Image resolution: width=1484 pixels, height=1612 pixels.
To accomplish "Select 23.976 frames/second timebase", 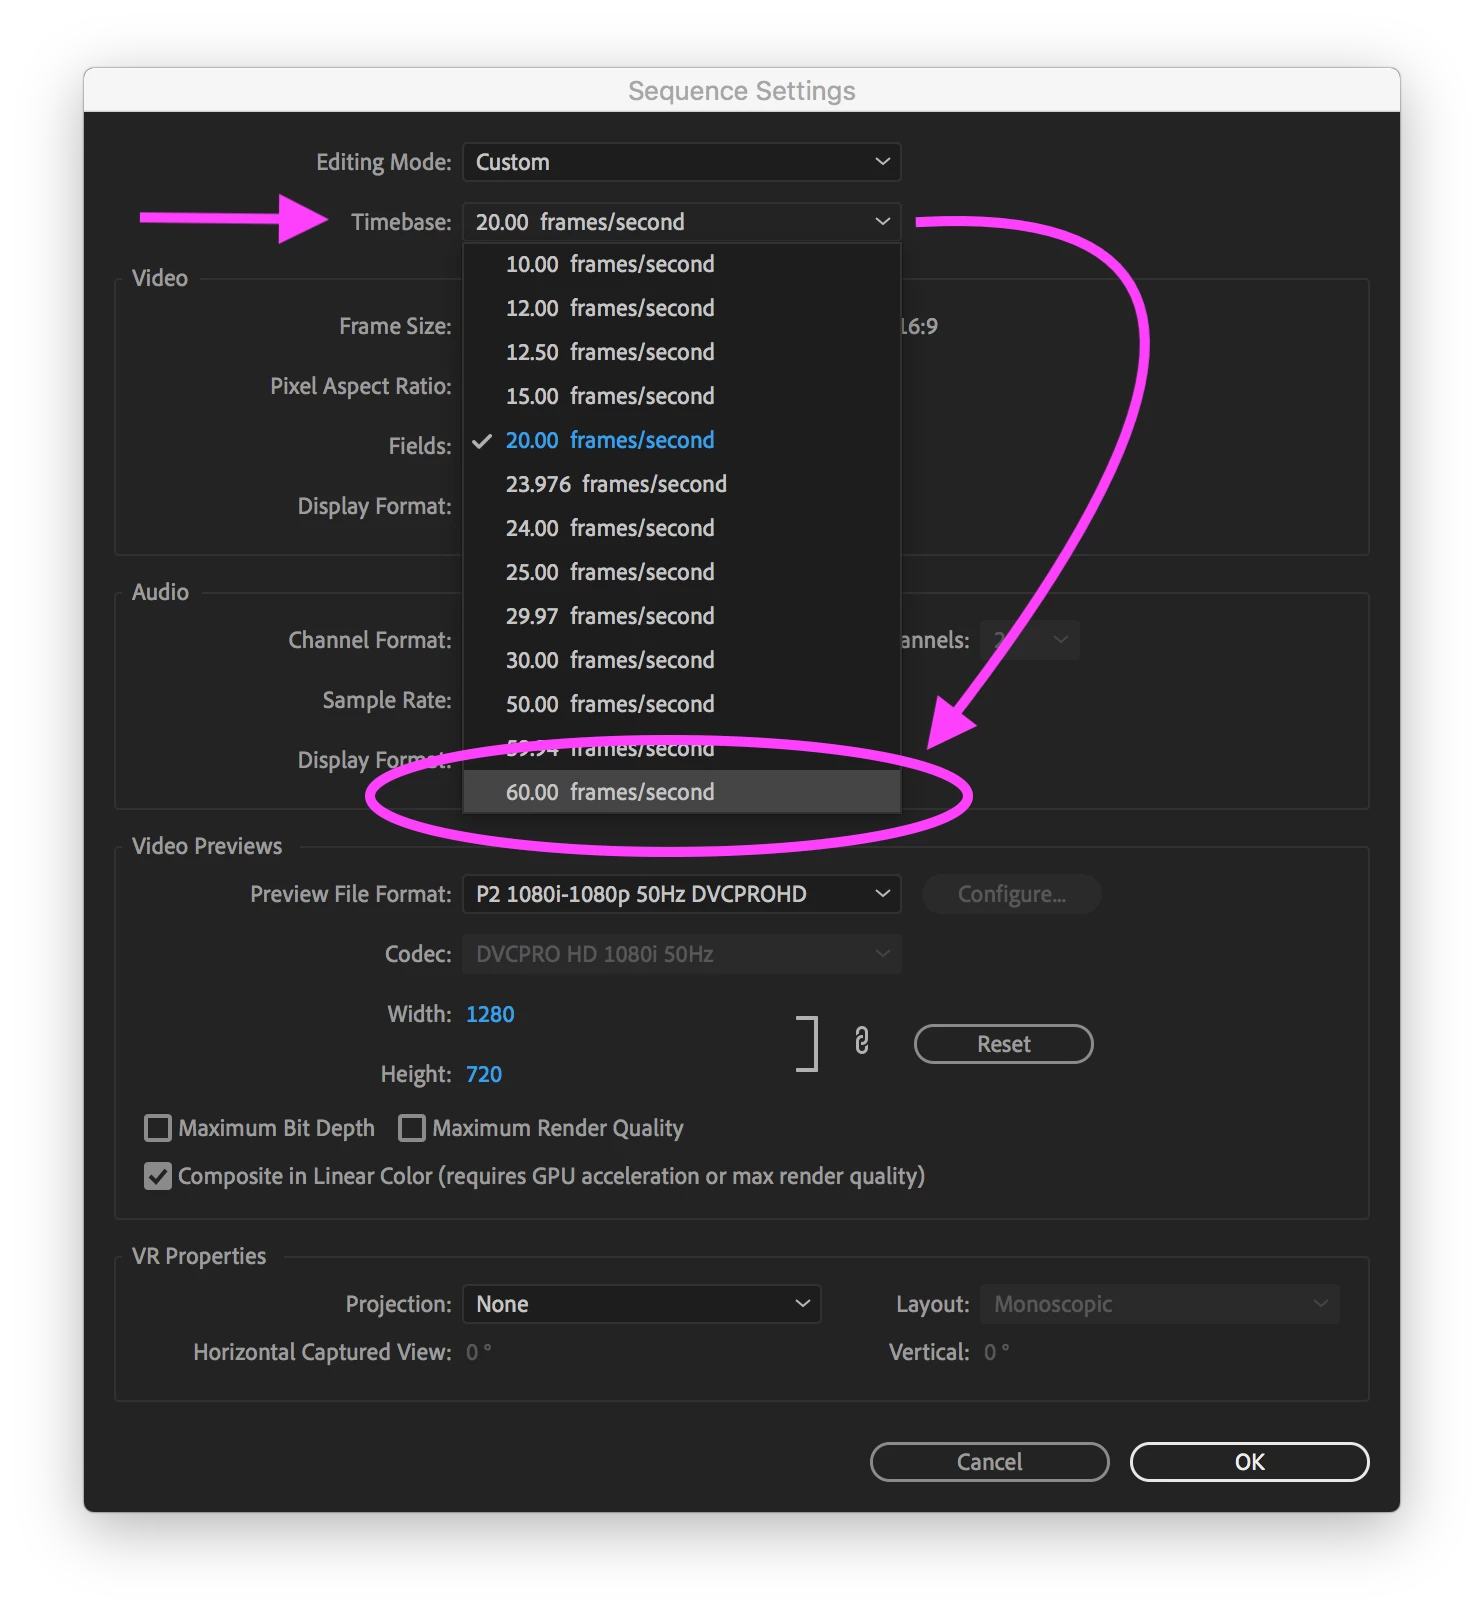I will tap(681, 484).
